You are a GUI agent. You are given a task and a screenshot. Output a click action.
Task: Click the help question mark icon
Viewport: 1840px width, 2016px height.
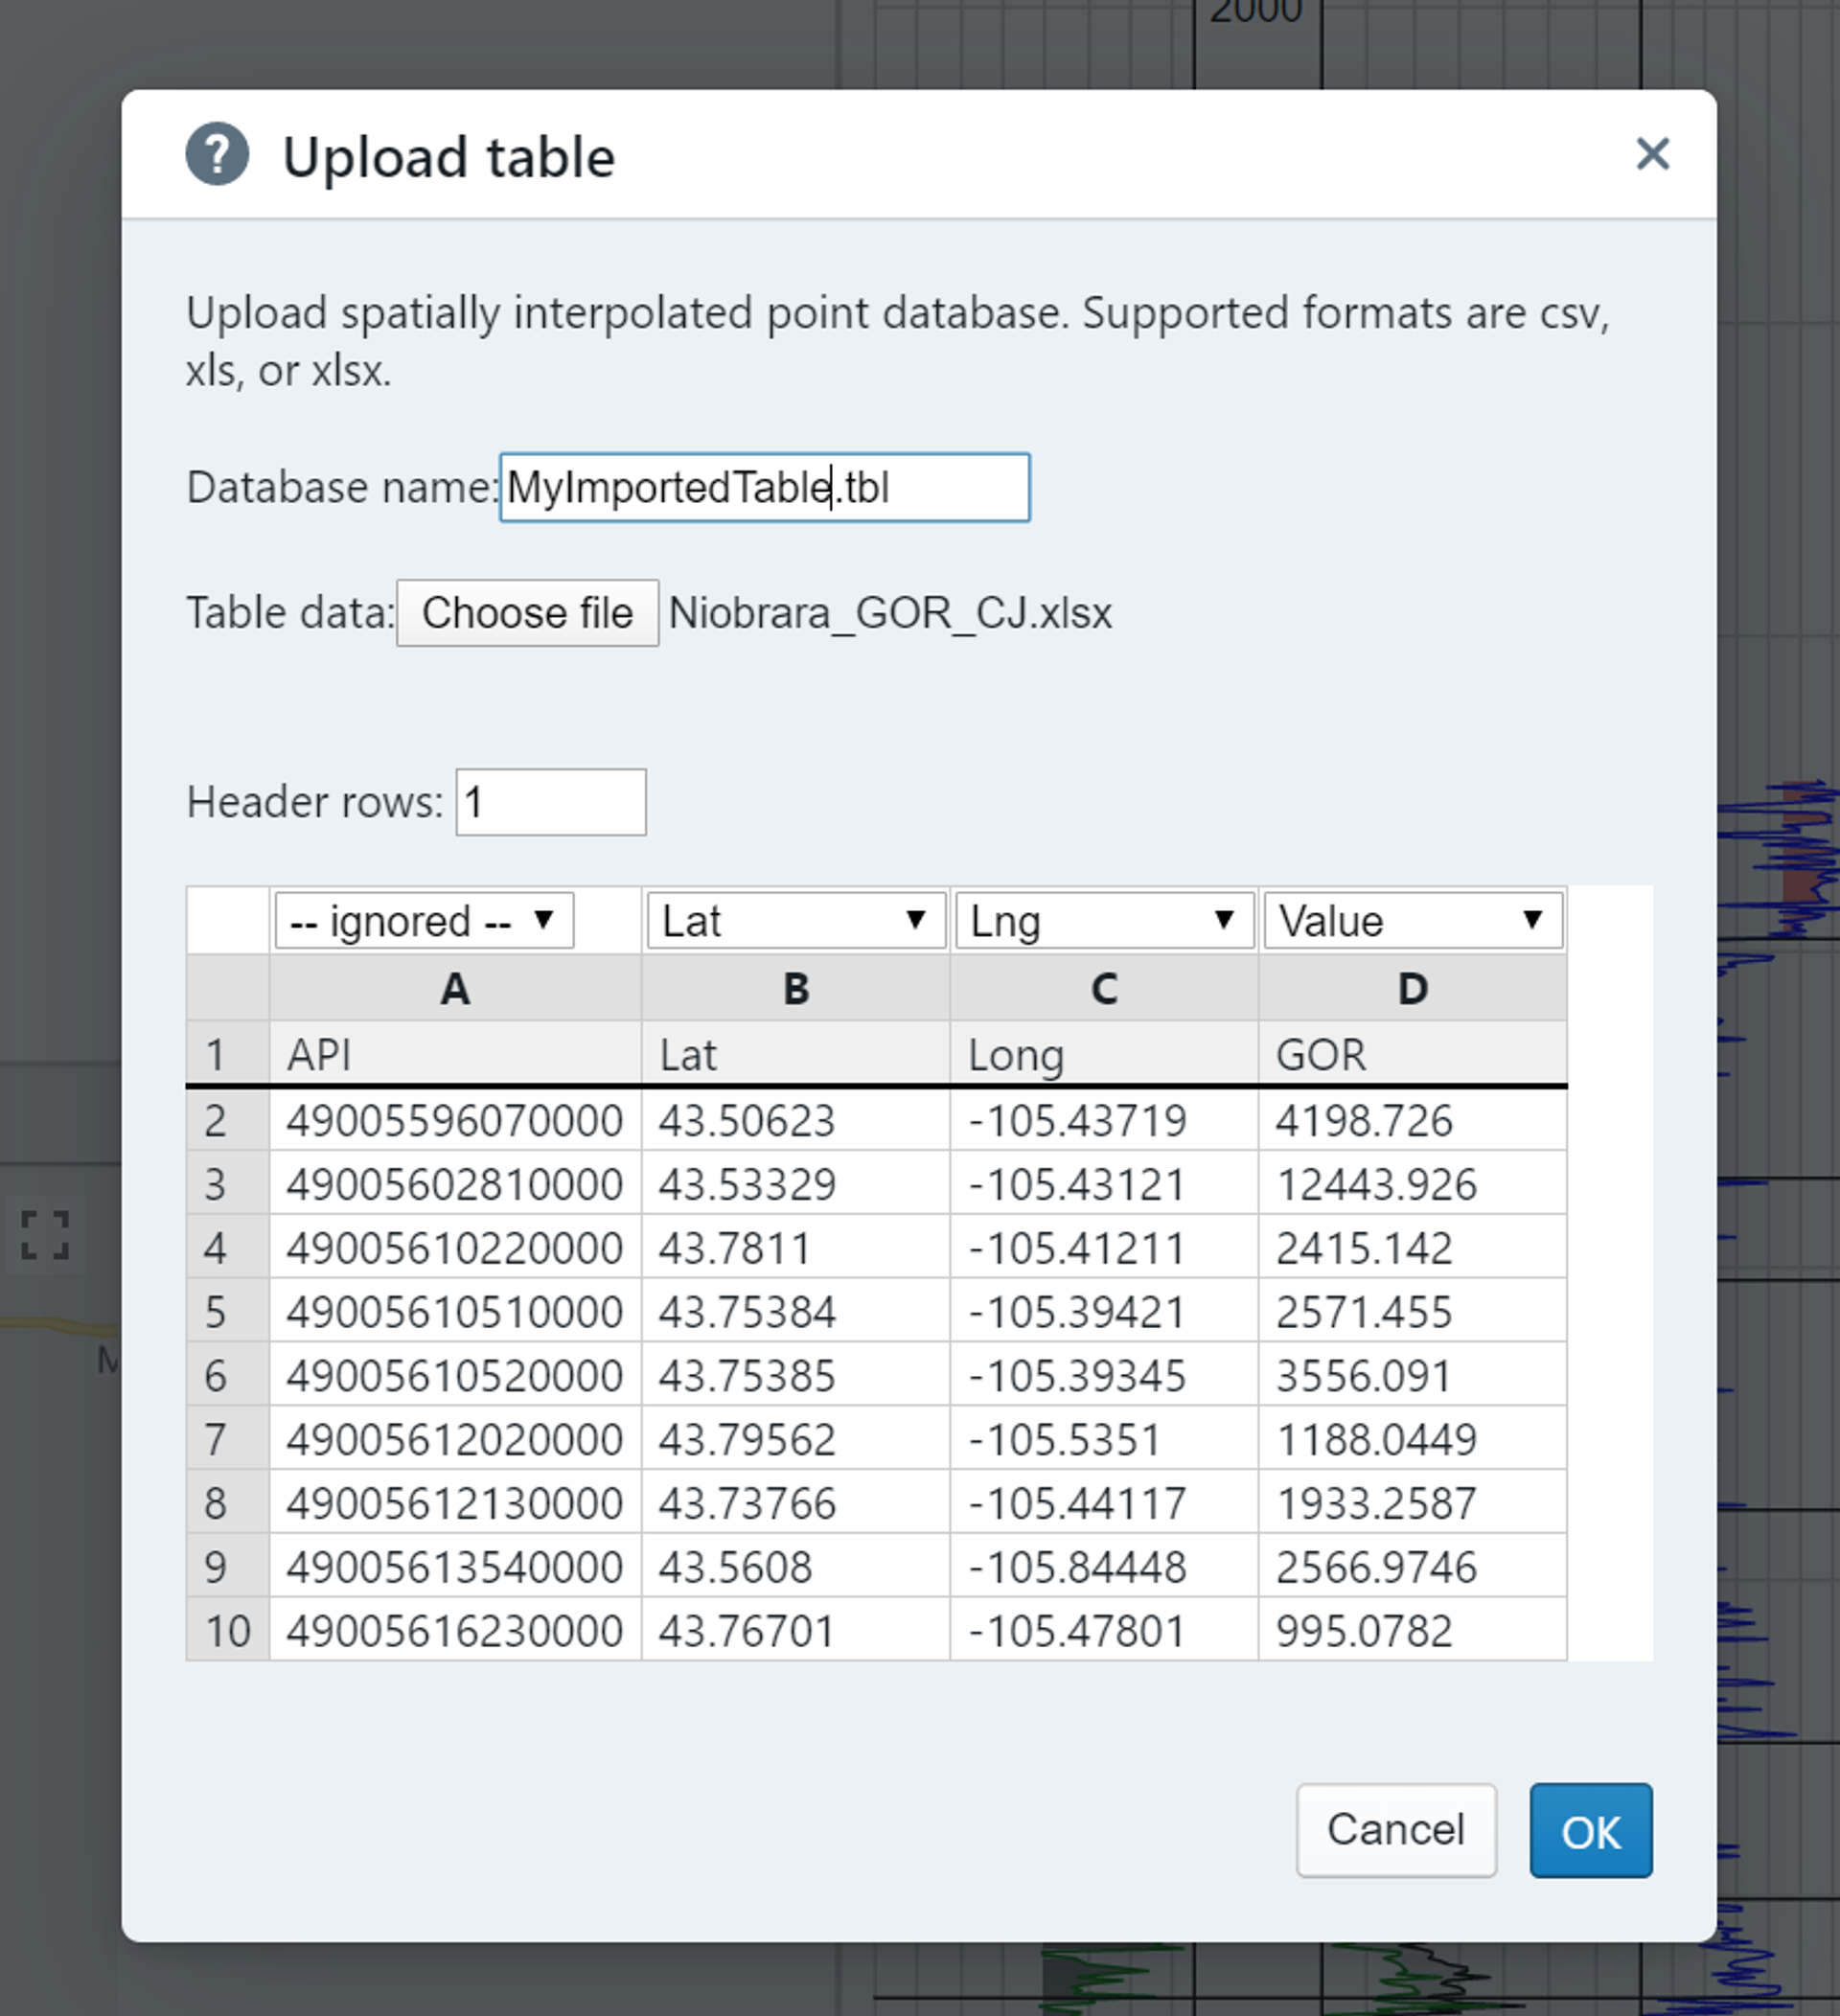217,154
